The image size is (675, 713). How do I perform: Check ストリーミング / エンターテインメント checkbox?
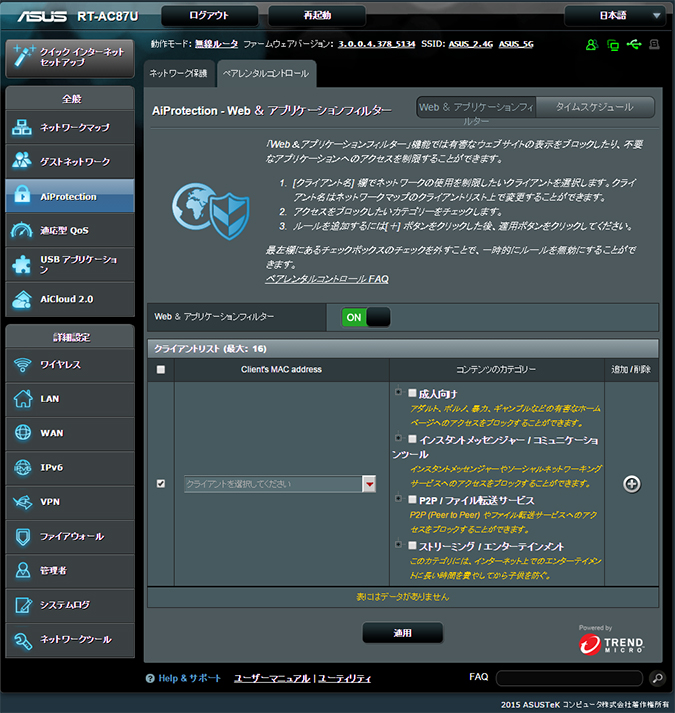coord(412,545)
